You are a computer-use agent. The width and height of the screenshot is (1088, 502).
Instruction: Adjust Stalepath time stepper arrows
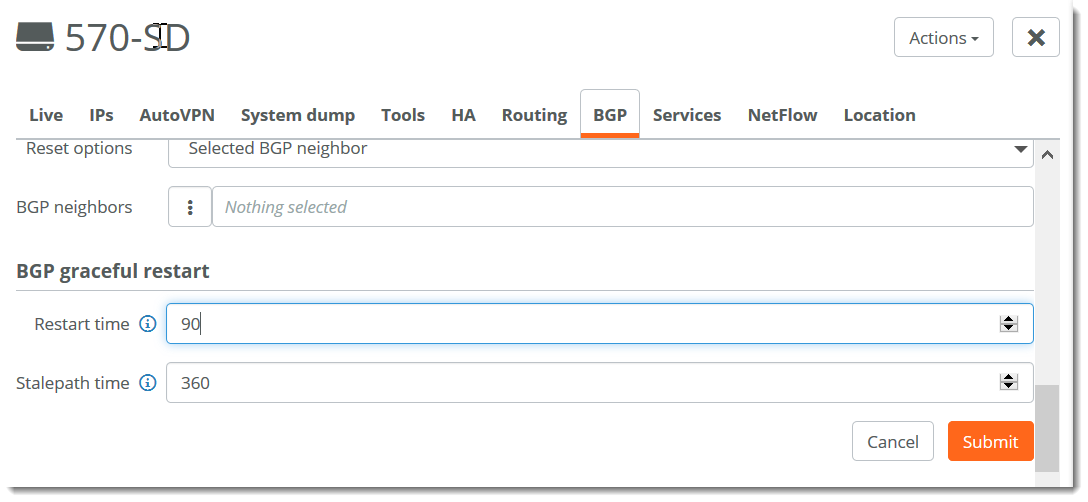tap(1008, 383)
